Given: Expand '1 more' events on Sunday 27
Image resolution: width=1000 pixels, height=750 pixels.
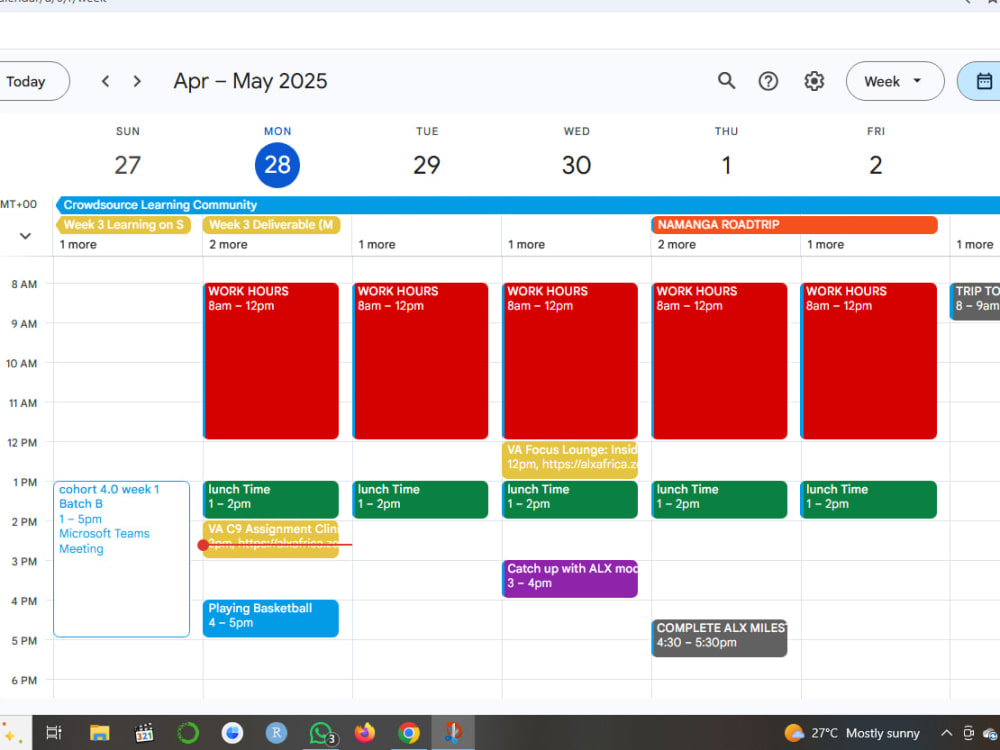Looking at the screenshot, I should click(x=78, y=244).
